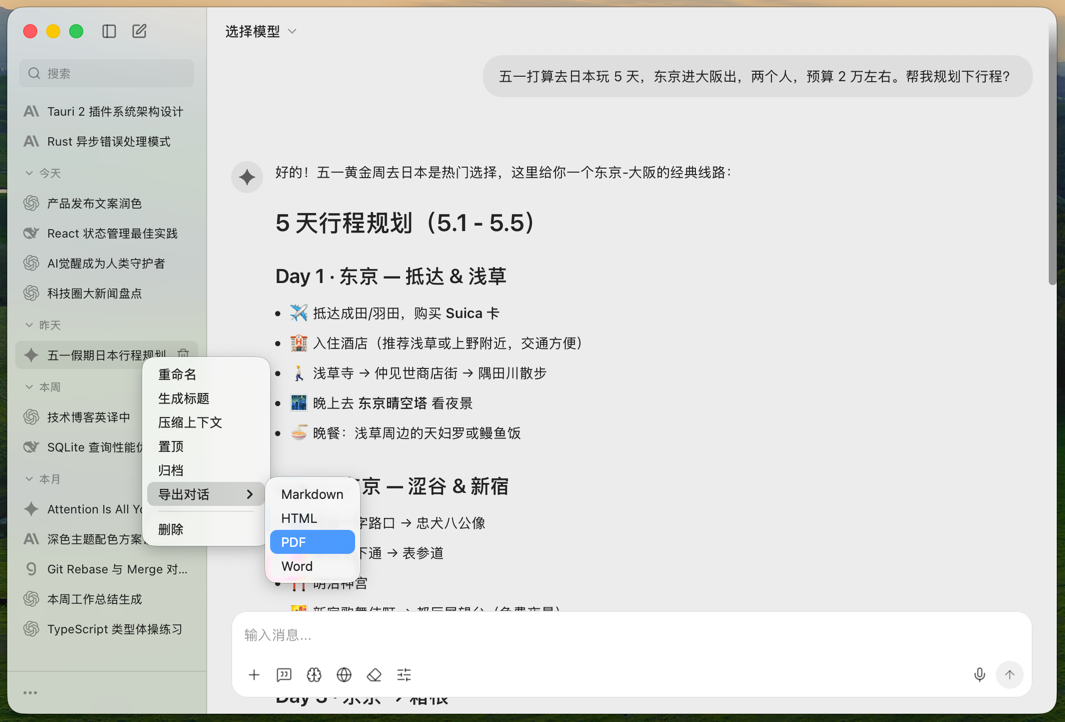Unpin the 五一假期日本行程规划 conversation
1065x722 pixels.
click(x=183, y=354)
